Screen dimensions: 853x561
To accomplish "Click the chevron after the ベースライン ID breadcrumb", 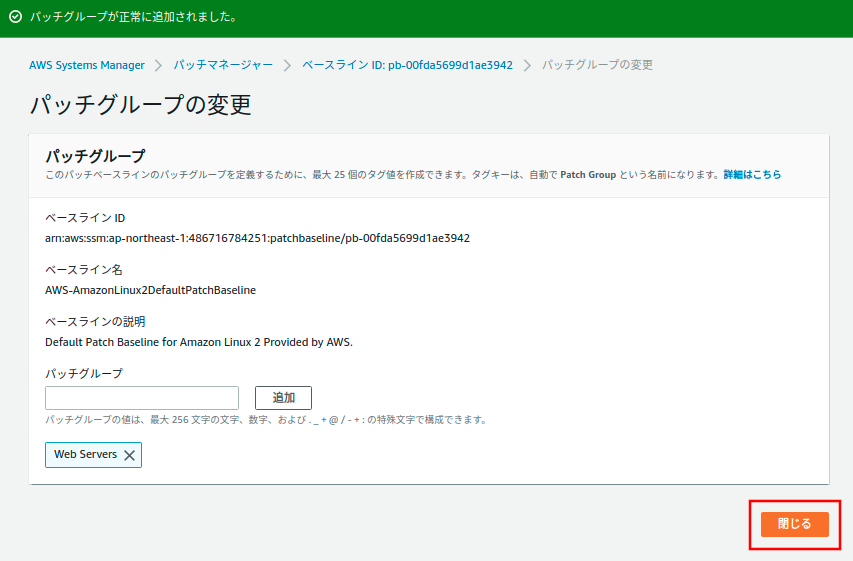I will pyautogui.click(x=527, y=65).
